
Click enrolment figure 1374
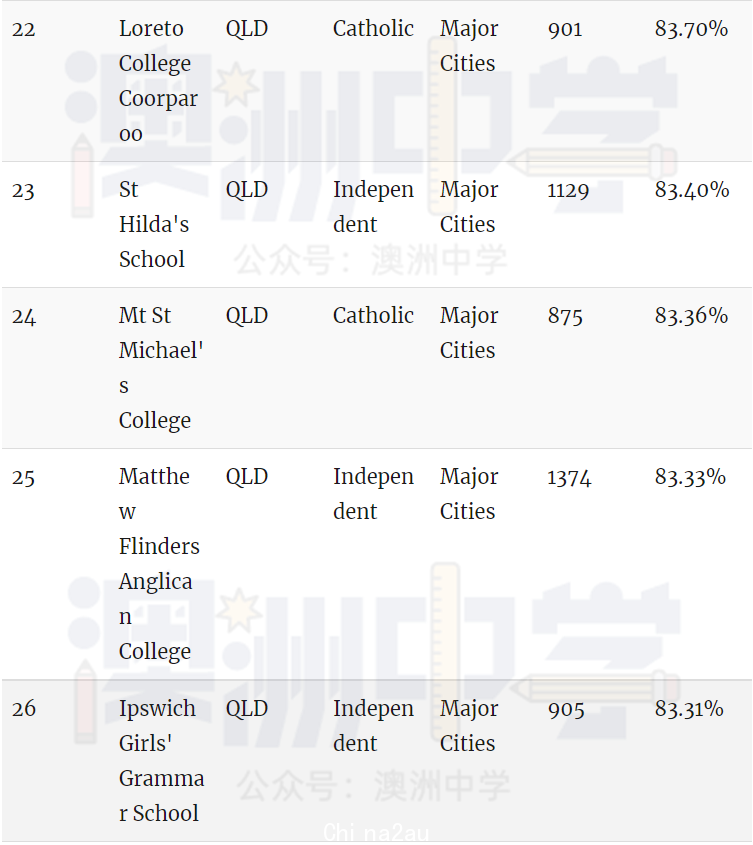(569, 477)
